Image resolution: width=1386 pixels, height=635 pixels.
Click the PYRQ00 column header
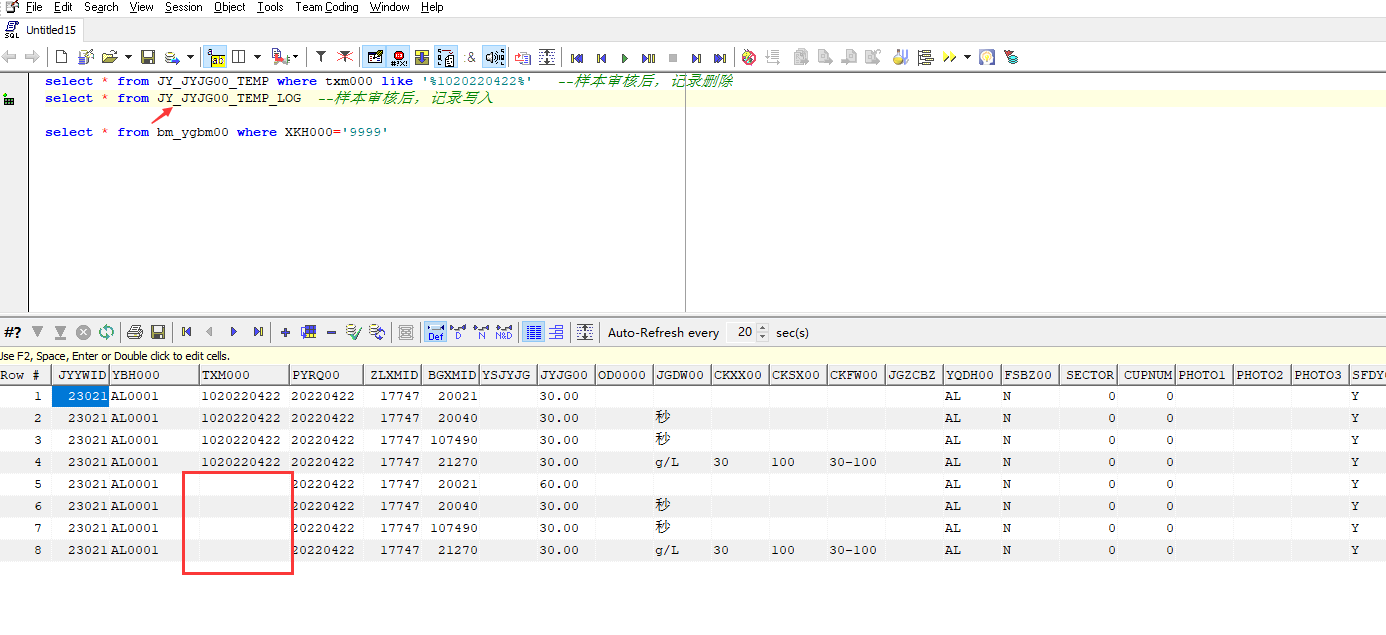click(x=316, y=375)
